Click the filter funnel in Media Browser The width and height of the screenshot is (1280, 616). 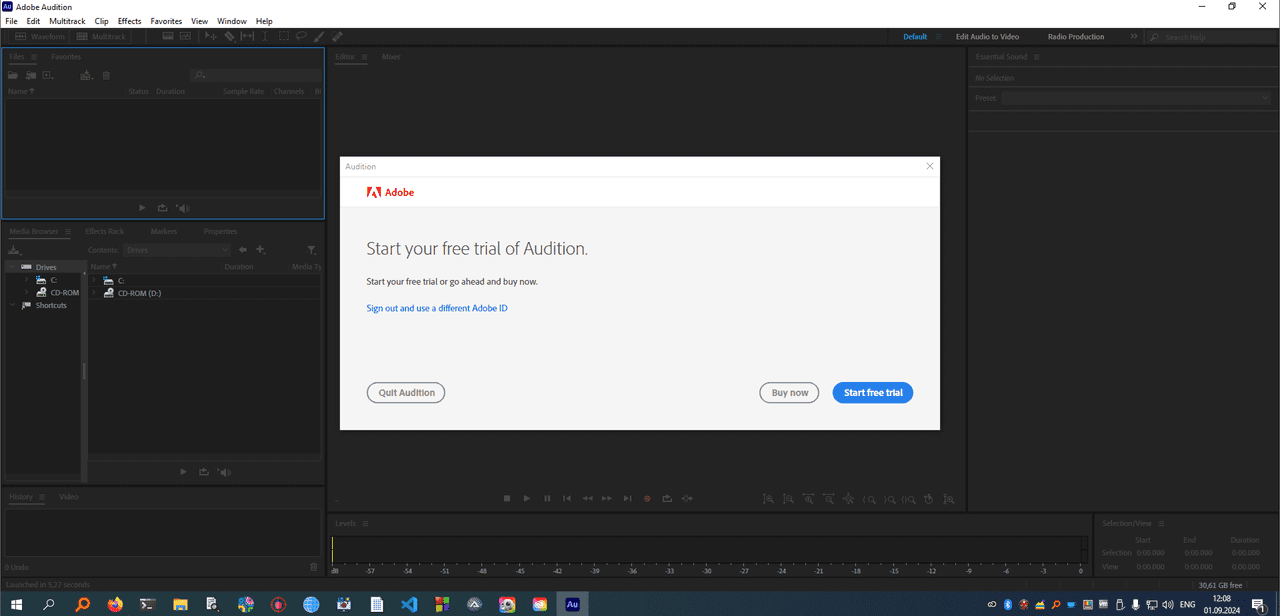point(311,250)
